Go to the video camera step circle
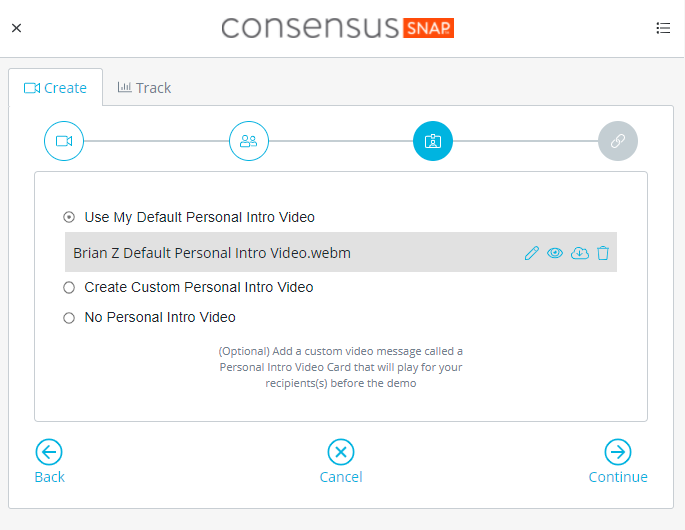The image size is (685, 530). 64,141
